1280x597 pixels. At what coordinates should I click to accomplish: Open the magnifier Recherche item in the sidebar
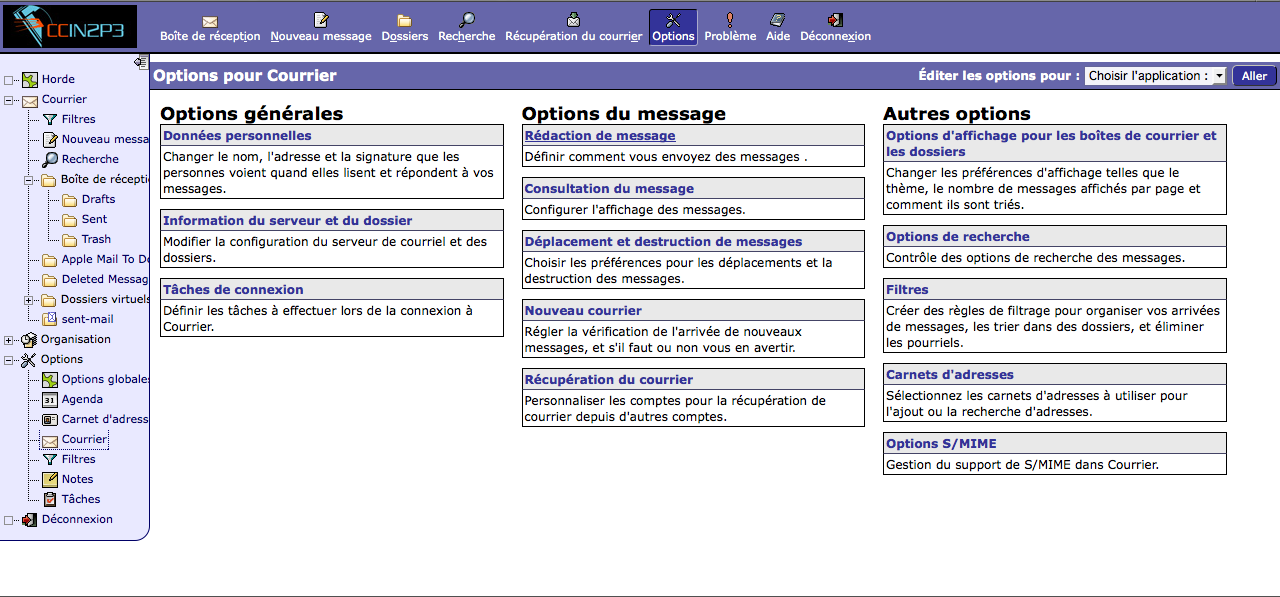pyautogui.click(x=90, y=159)
